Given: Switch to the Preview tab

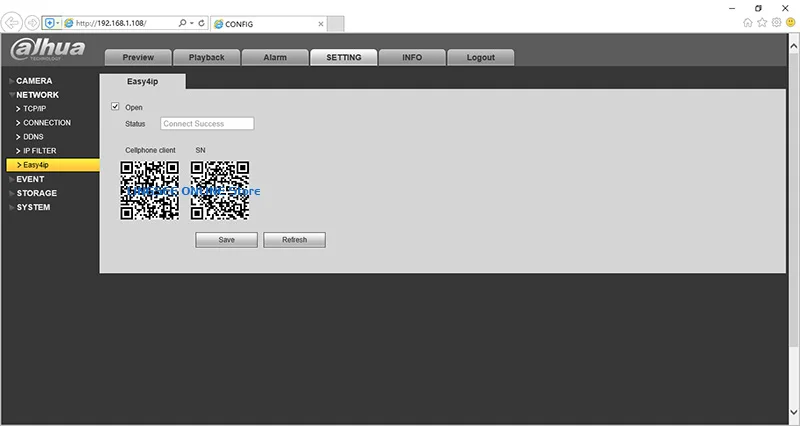Looking at the screenshot, I should coord(138,57).
